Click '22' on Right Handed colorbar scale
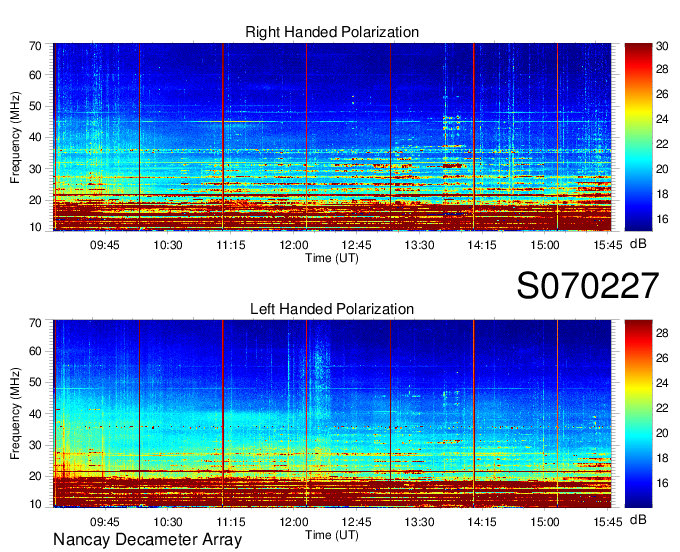Image resolution: width=680 pixels, height=552 pixels. [662, 144]
